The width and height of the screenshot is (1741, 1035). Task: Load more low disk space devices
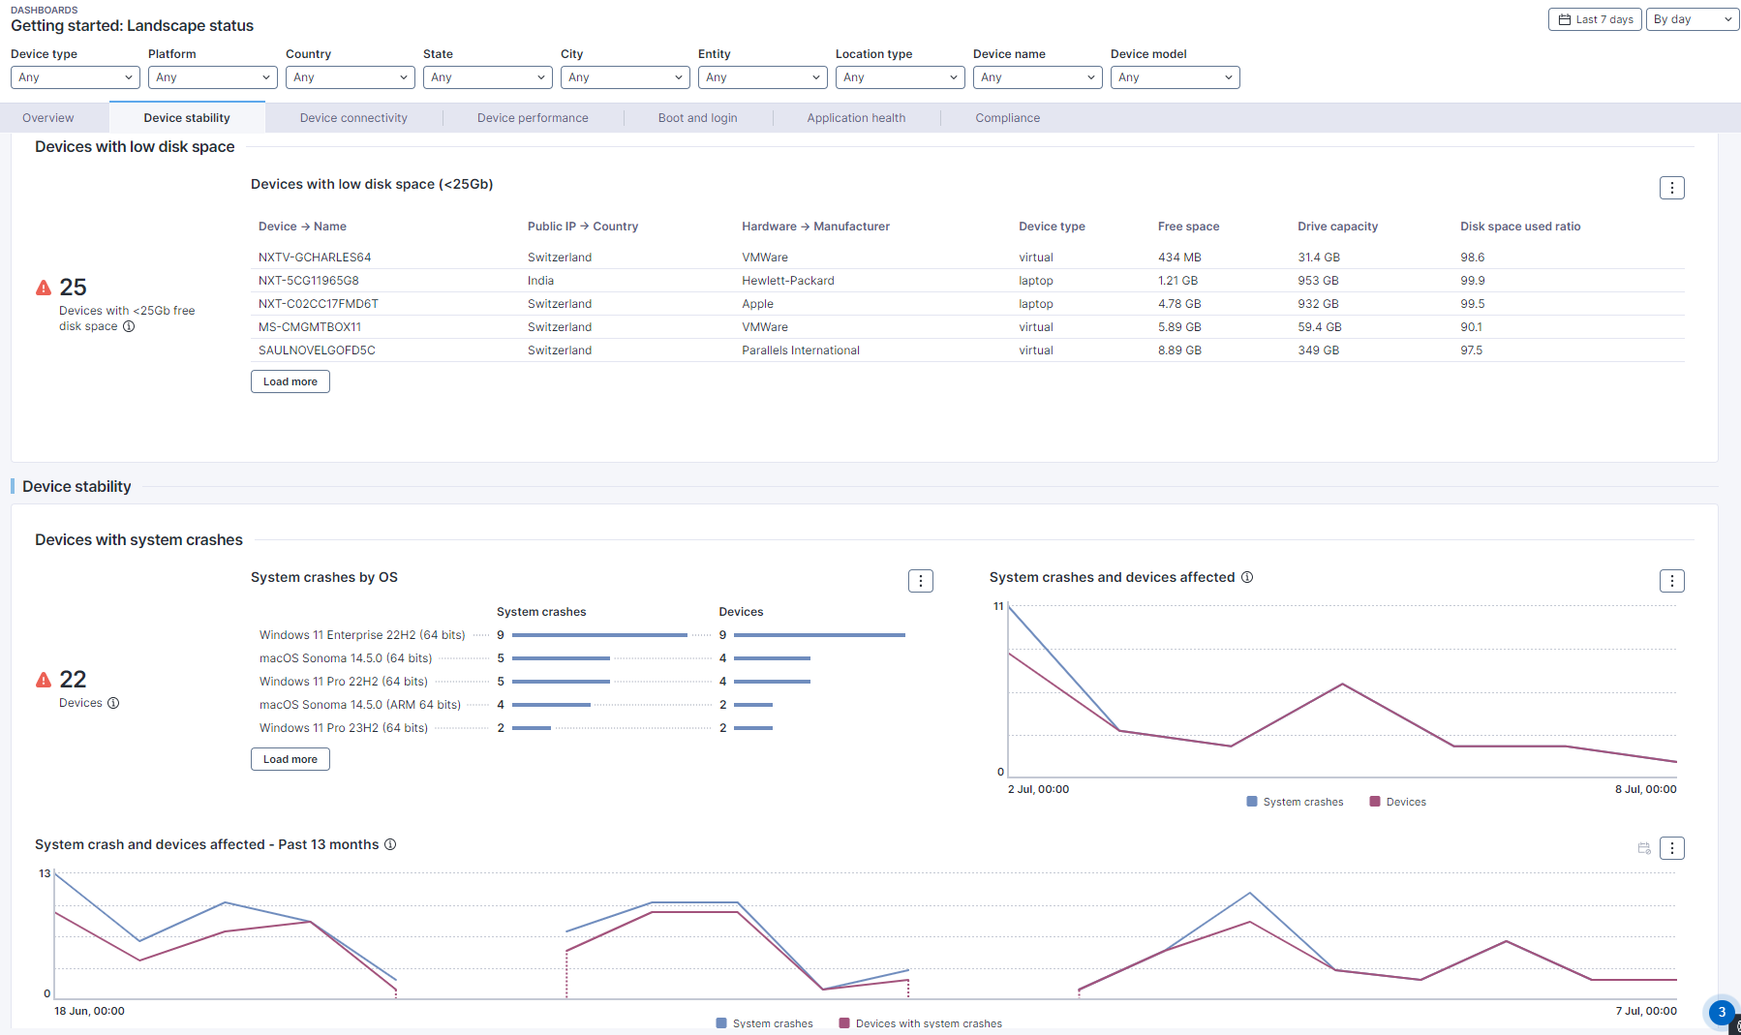[290, 382]
